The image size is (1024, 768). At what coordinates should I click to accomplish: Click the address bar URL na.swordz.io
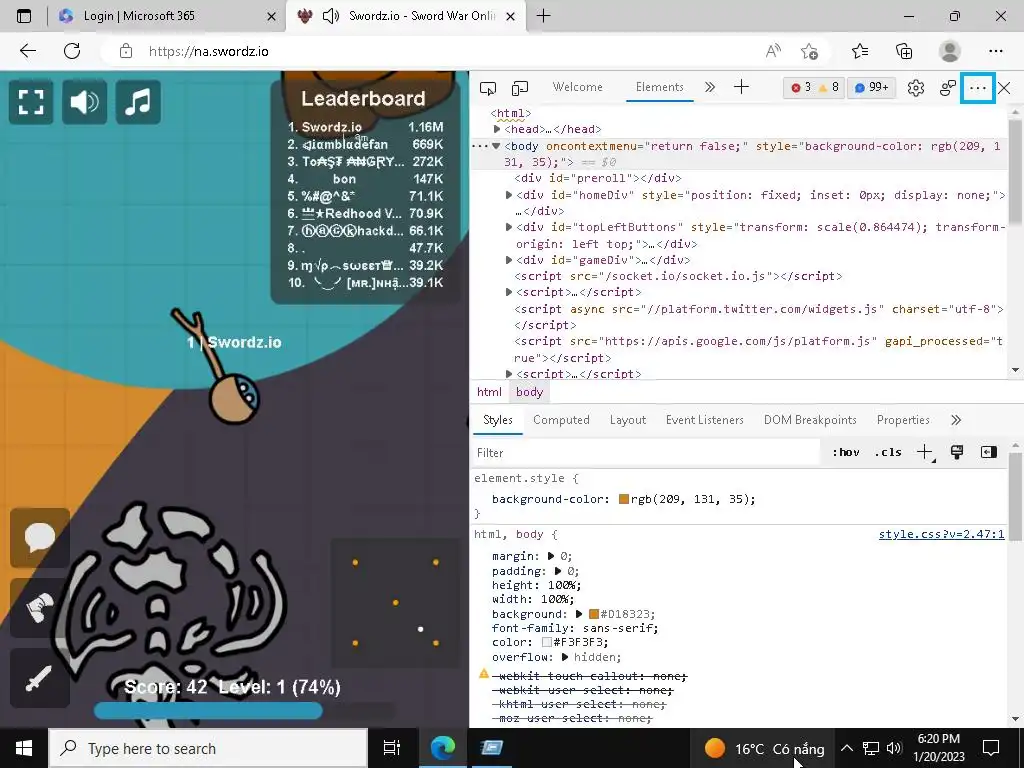tap(208, 51)
